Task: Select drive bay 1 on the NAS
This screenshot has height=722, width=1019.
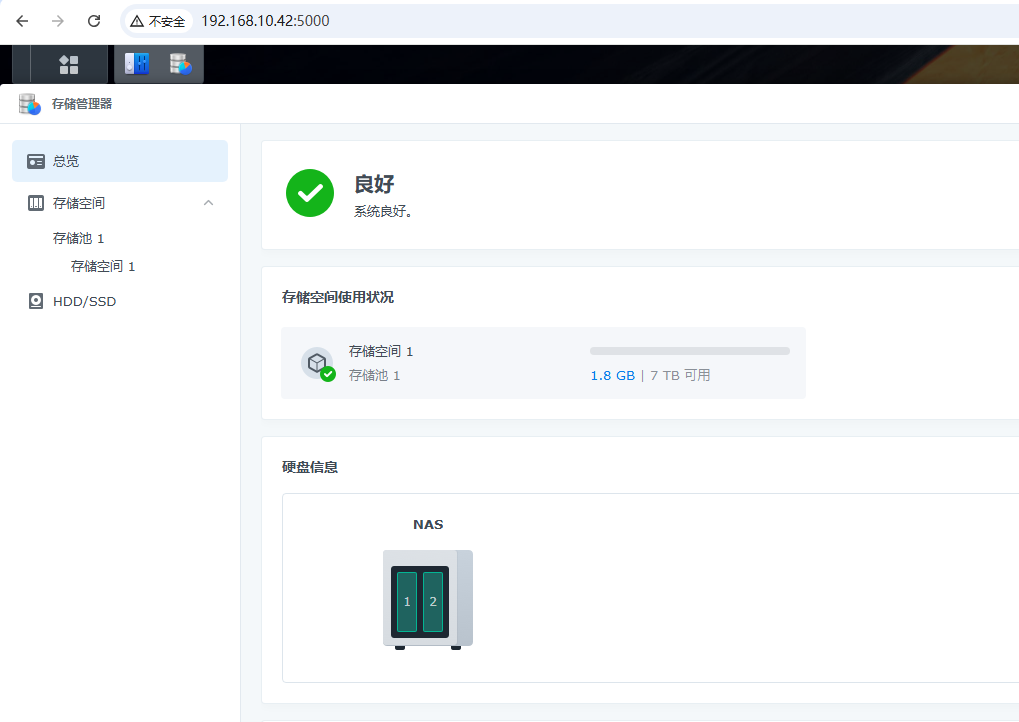Action: [407, 602]
